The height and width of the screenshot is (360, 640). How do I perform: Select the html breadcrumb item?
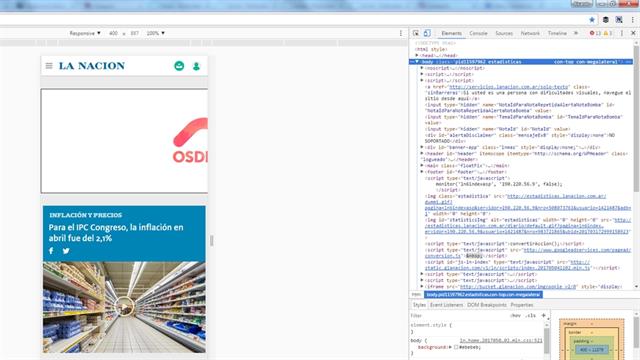[x=416, y=294]
